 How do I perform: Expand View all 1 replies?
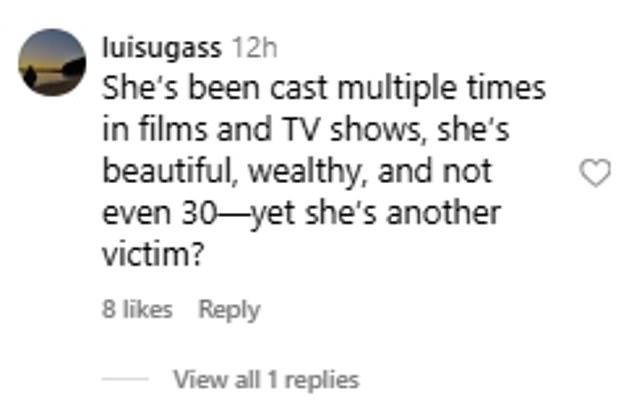pyautogui.click(x=265, y=380)
